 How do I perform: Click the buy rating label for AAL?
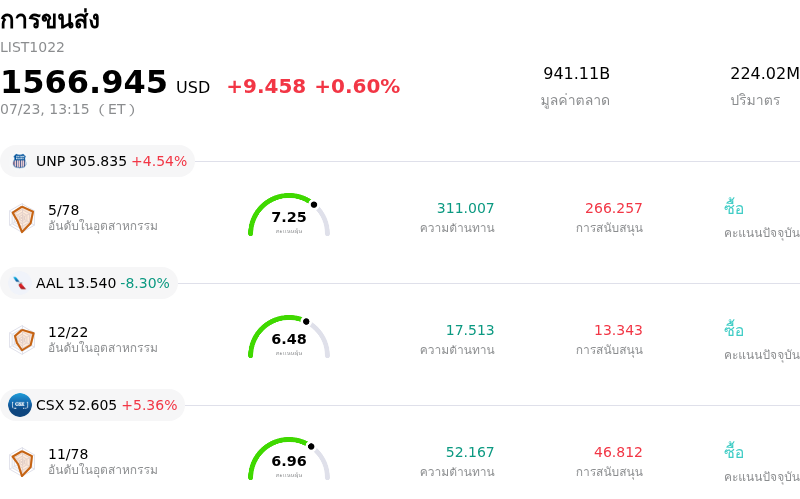click(x=734, y=330)
